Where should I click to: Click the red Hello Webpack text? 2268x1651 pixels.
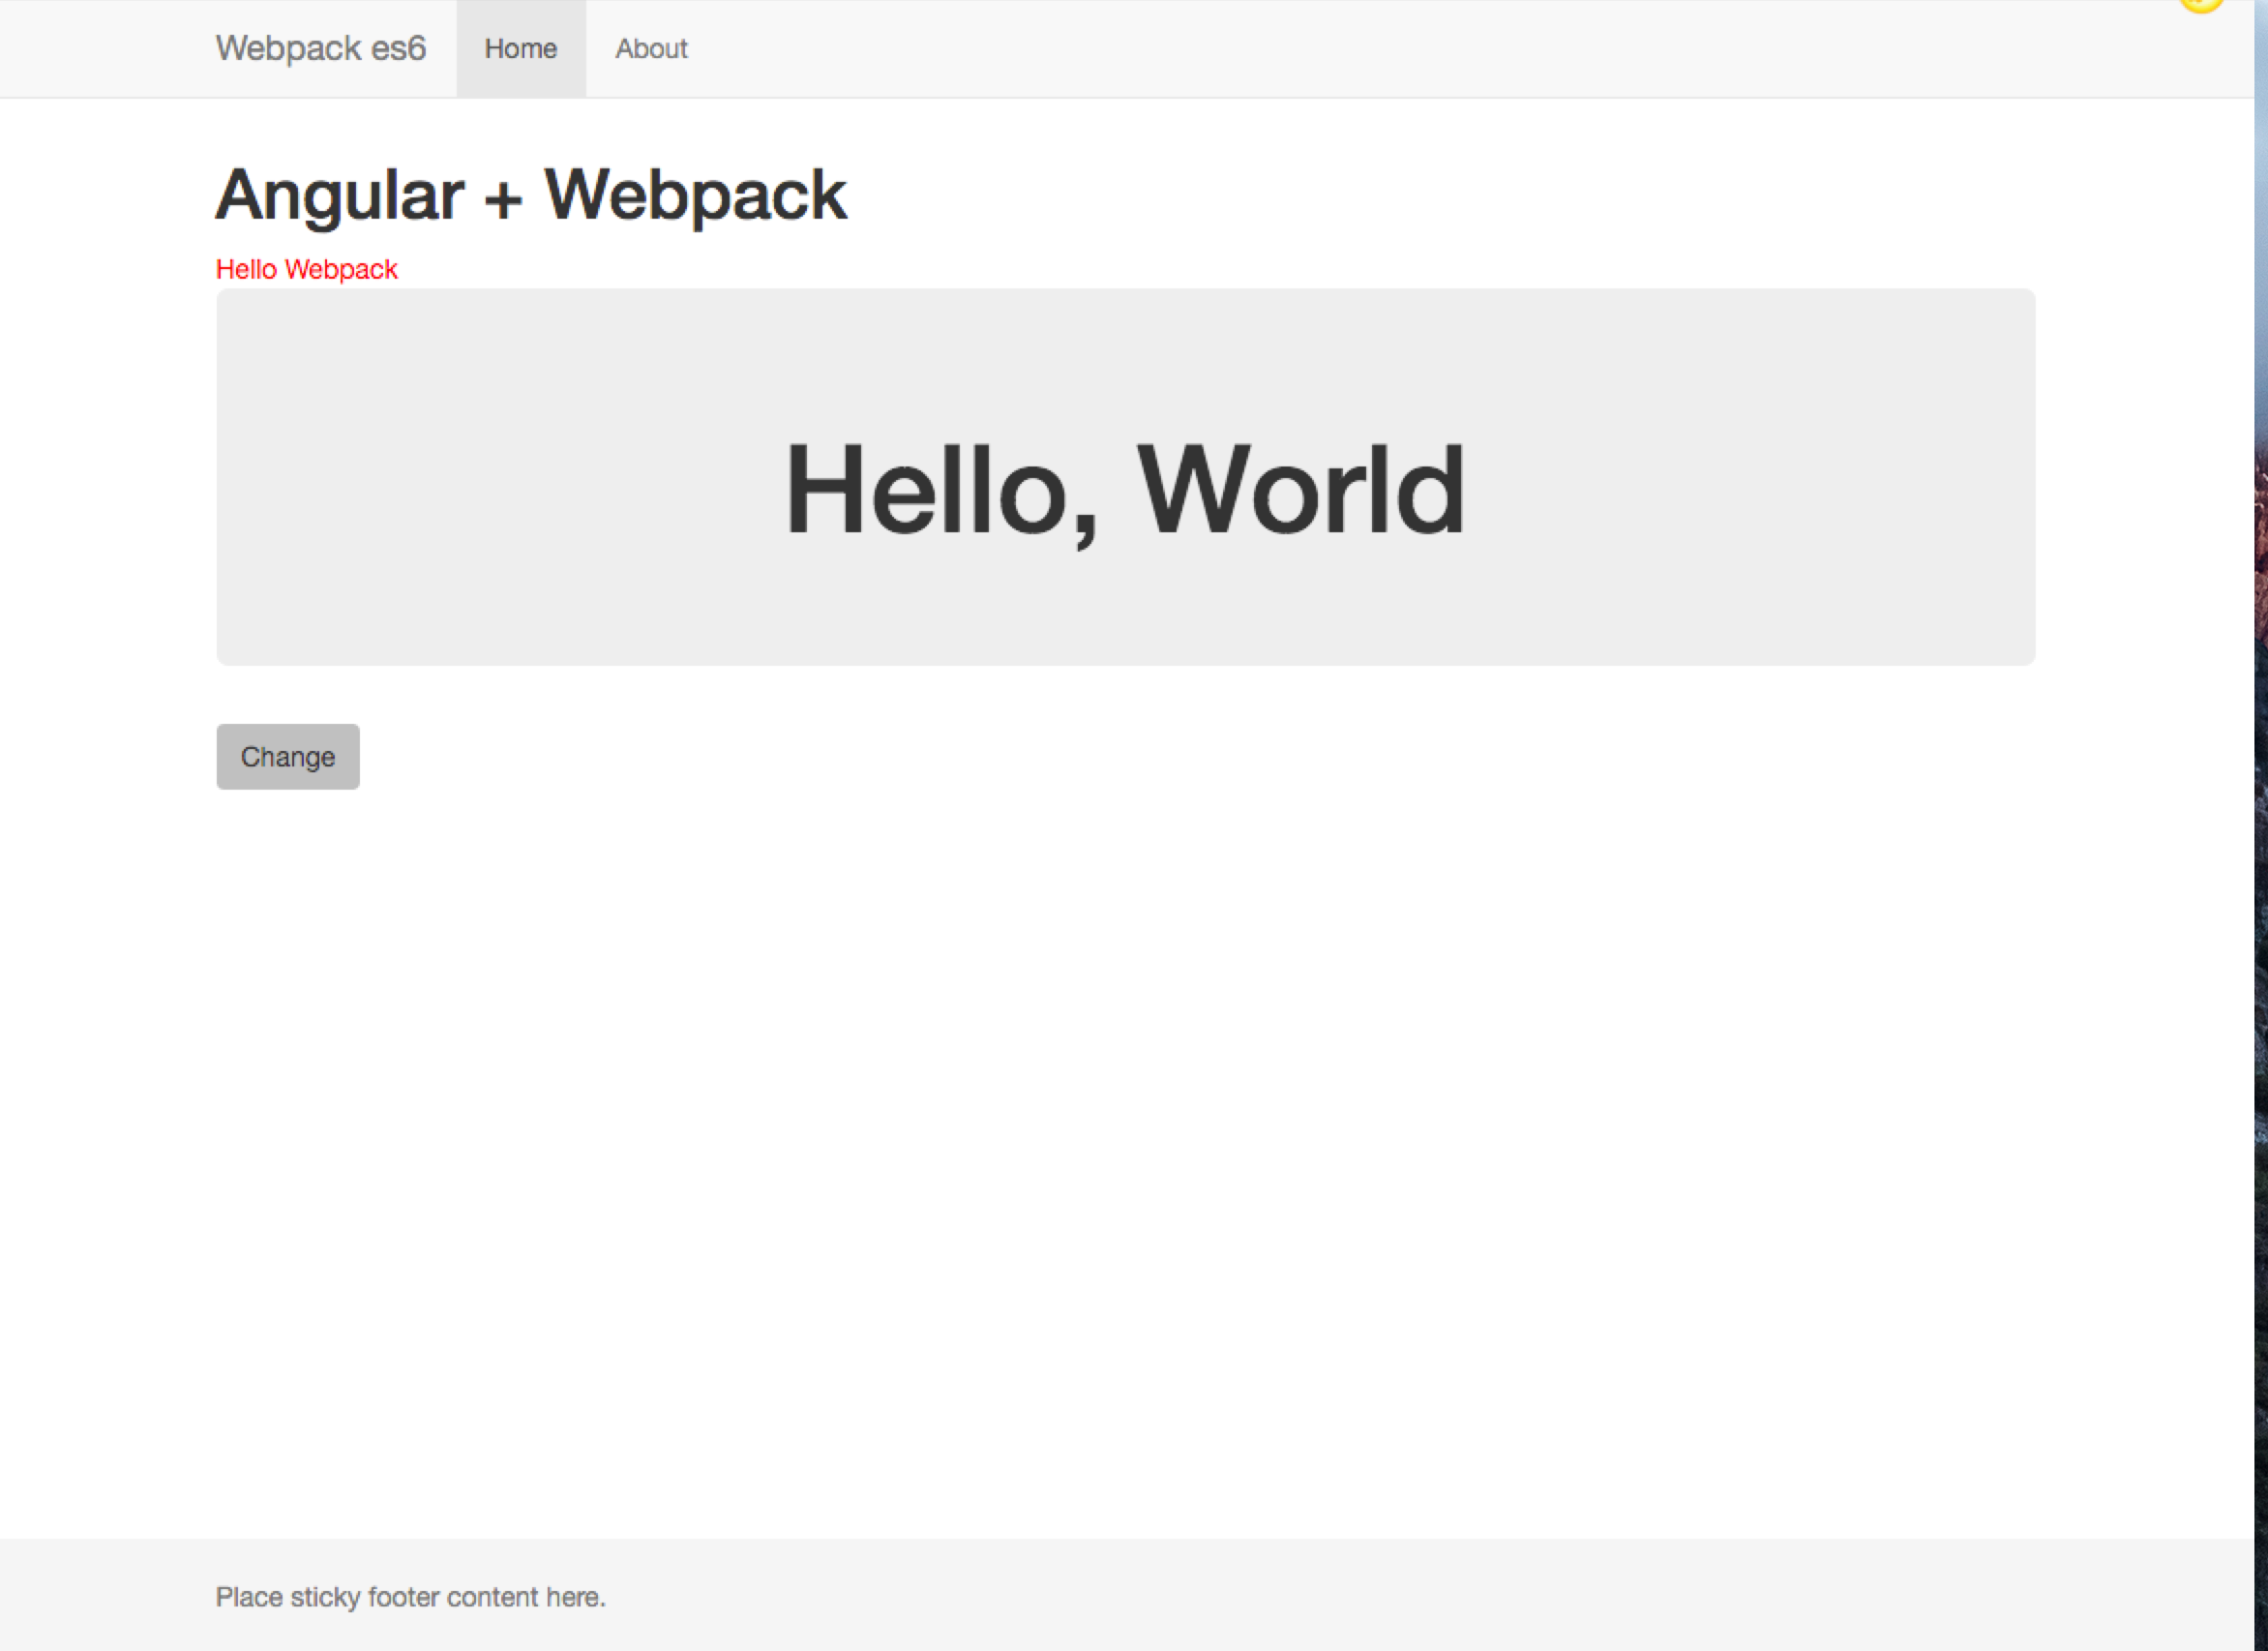pos(306,270)
